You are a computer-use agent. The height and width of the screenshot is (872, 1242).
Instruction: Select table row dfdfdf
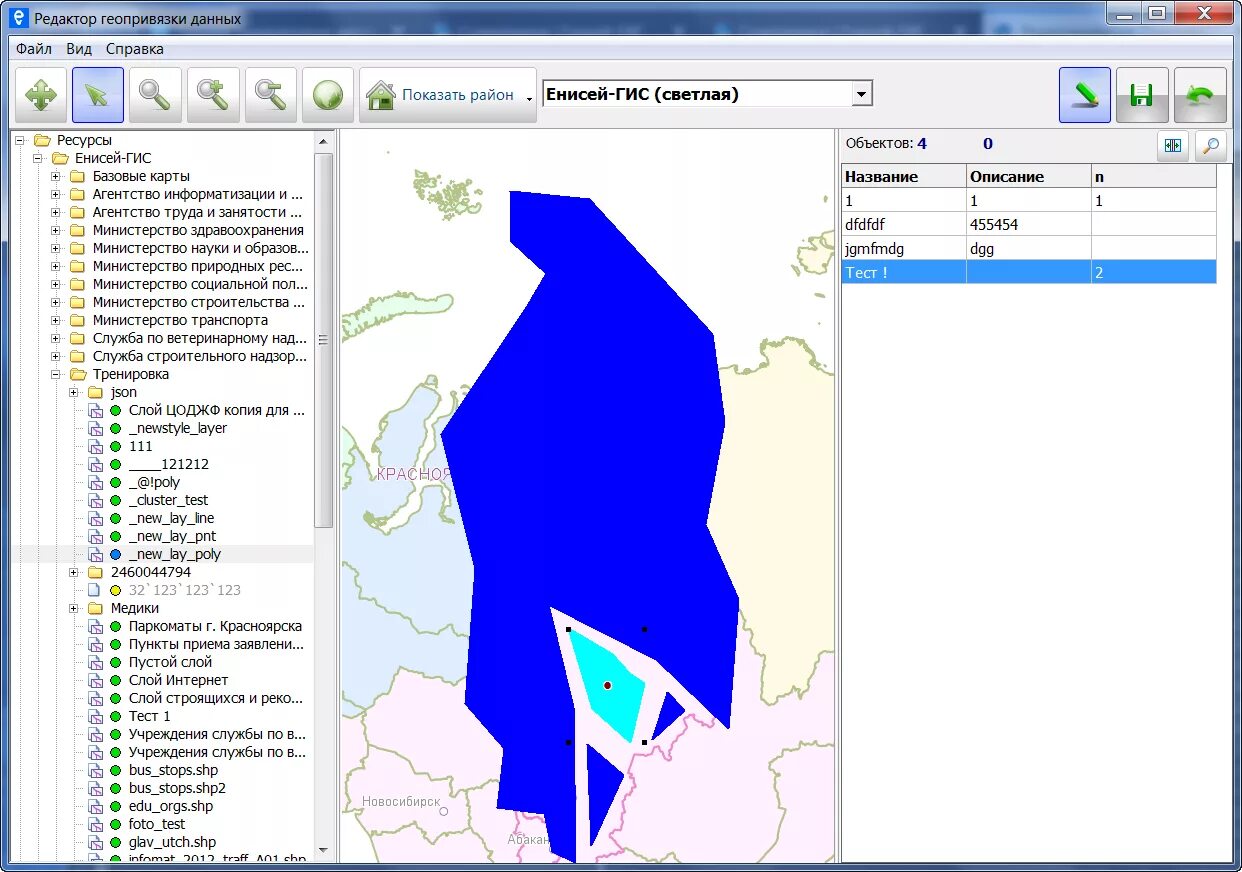click(1029, 224)
